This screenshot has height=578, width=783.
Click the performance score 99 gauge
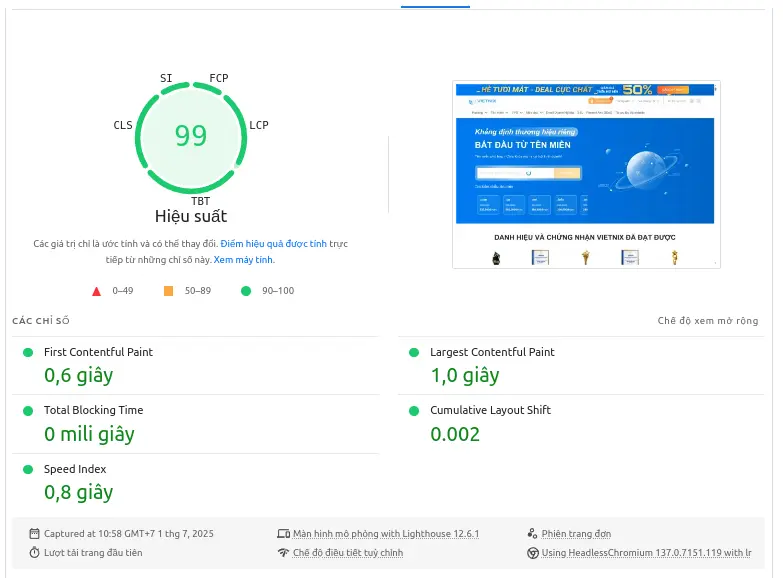click(x=191, y=135)
